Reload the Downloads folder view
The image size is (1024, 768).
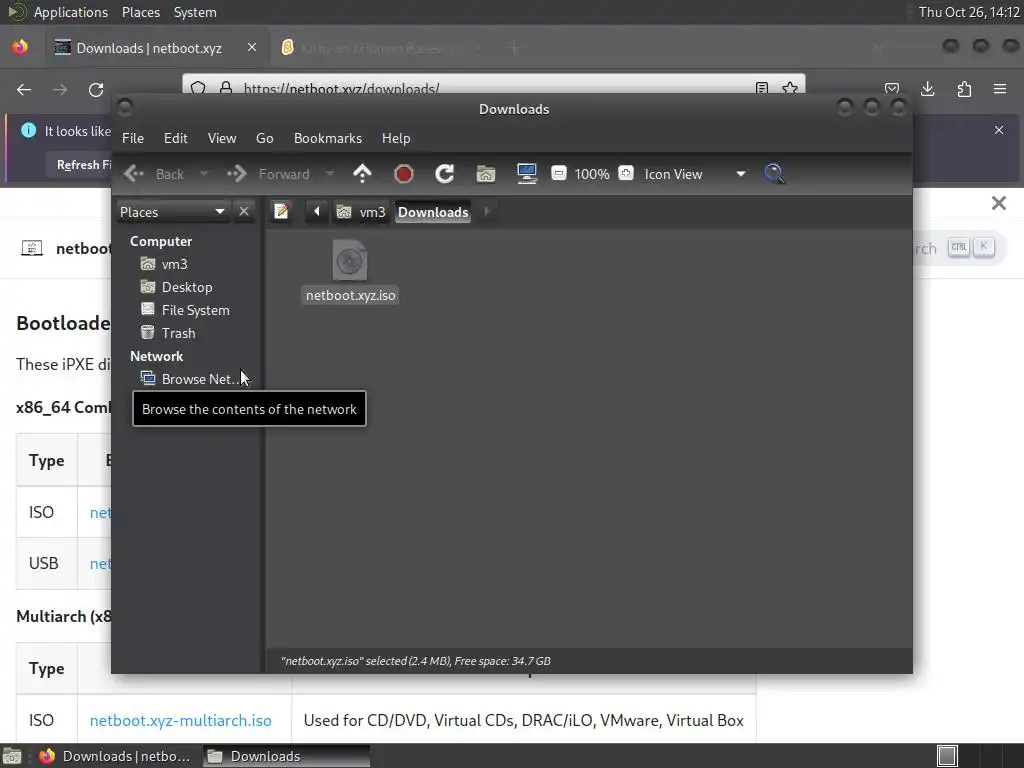(x=445, y=174)
